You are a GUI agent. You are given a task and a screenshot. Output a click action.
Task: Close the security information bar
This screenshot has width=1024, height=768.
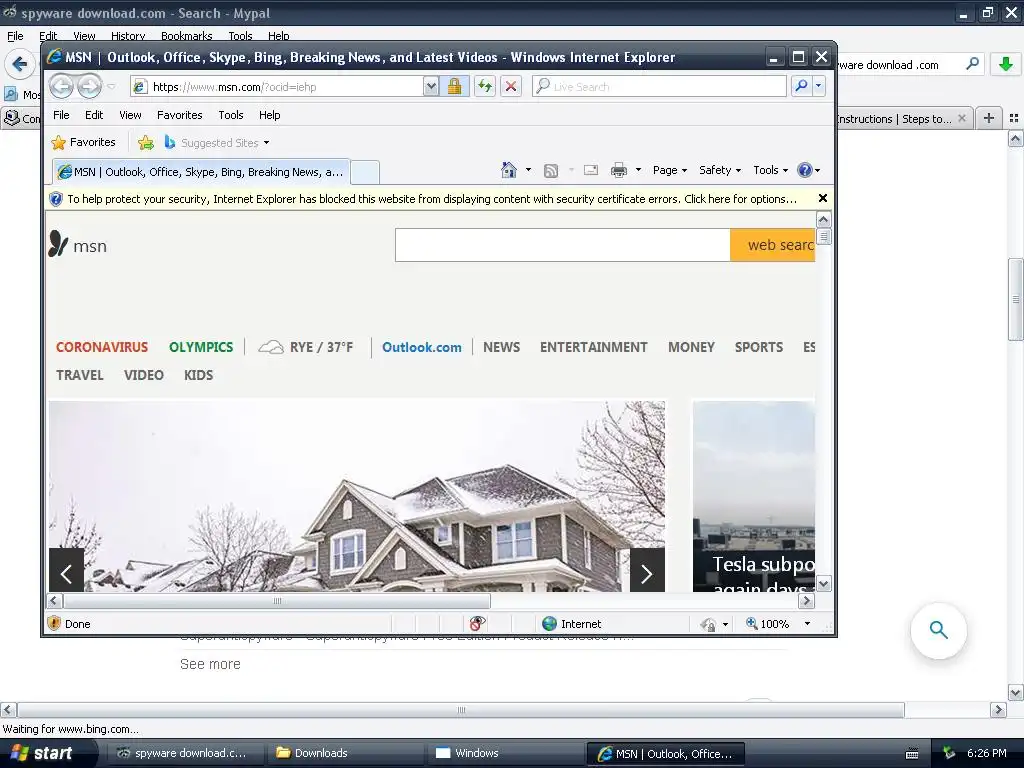click(x=823, y=198)
